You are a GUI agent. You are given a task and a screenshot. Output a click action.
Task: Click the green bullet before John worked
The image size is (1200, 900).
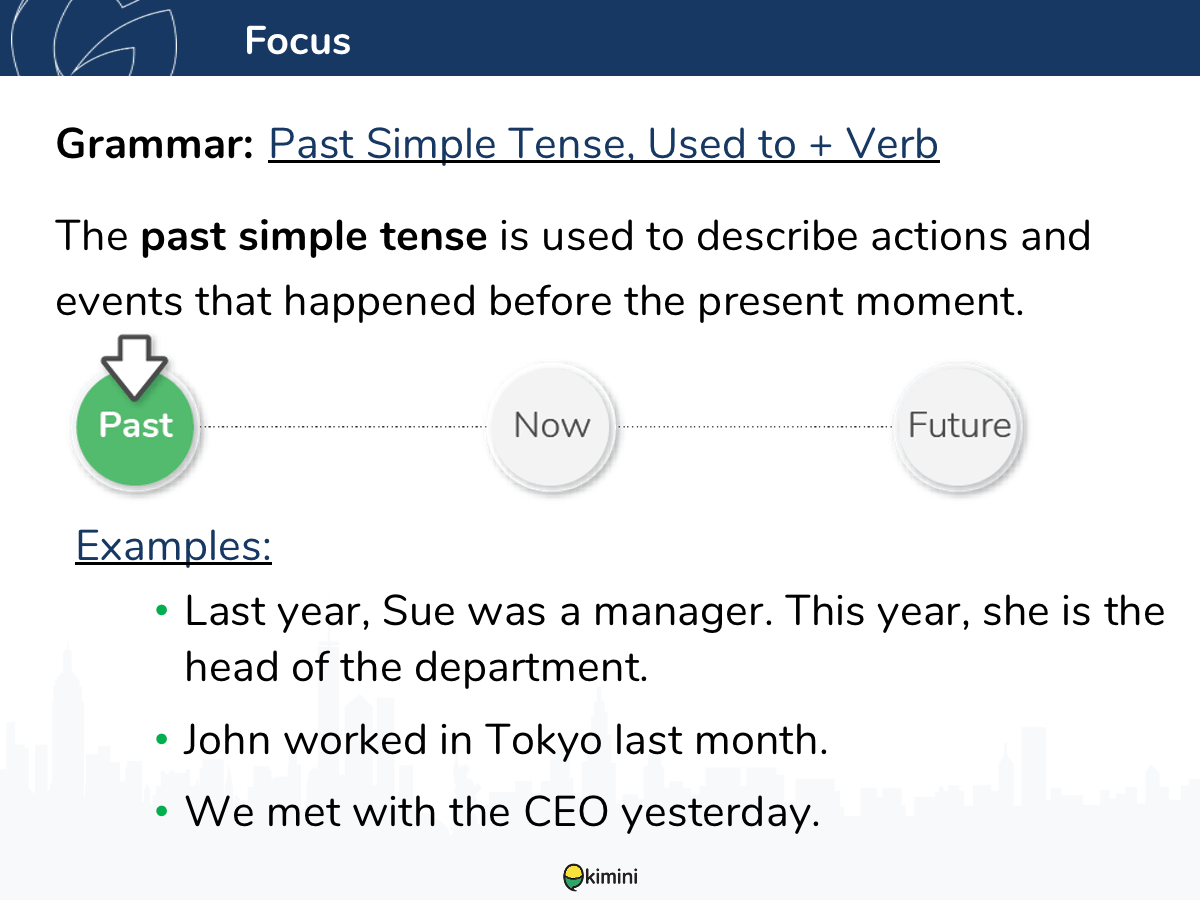(162, 741)
